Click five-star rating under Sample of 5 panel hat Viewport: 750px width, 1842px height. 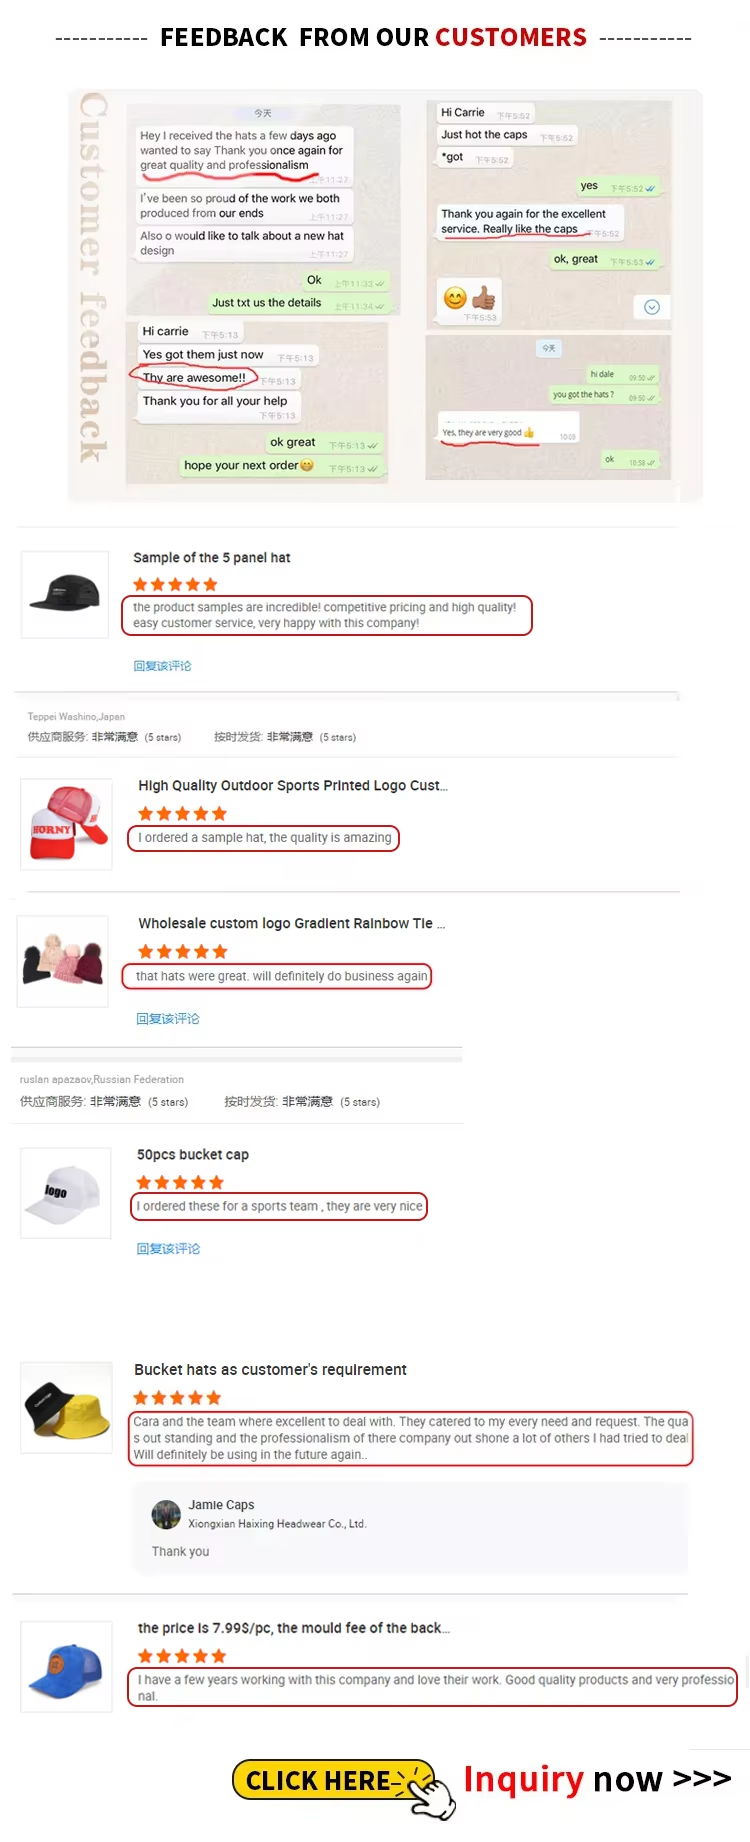[175, 584]
